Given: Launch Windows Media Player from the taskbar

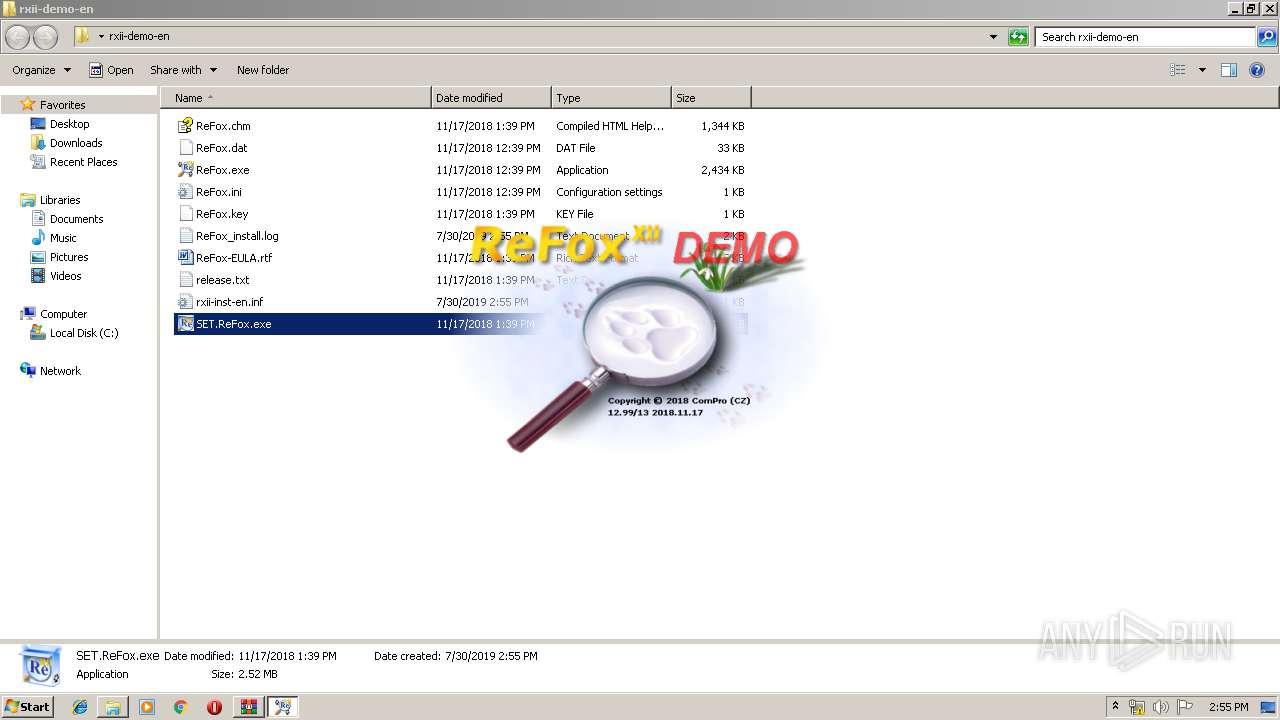Looking at the screenshot, I should point(147,707).
